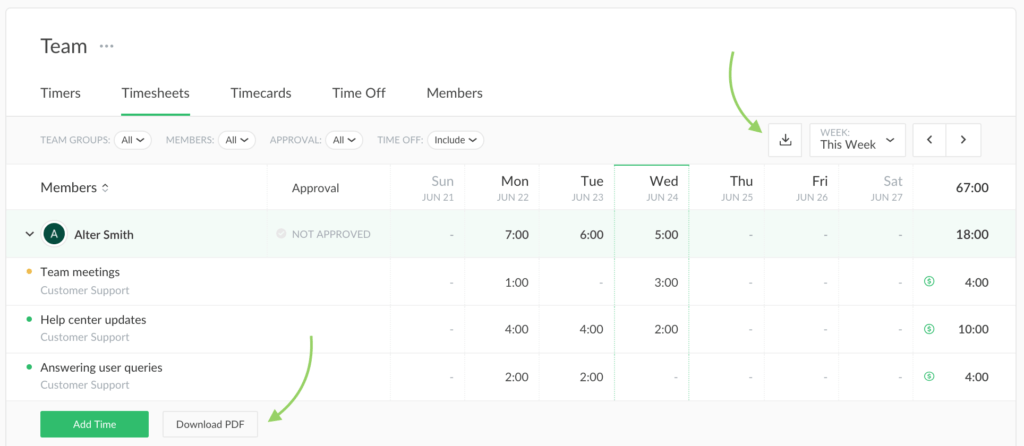Click the 67:00 weekly total
Image resolution: width=1024 pixels, height=446 pixels.
click(972, 188)
